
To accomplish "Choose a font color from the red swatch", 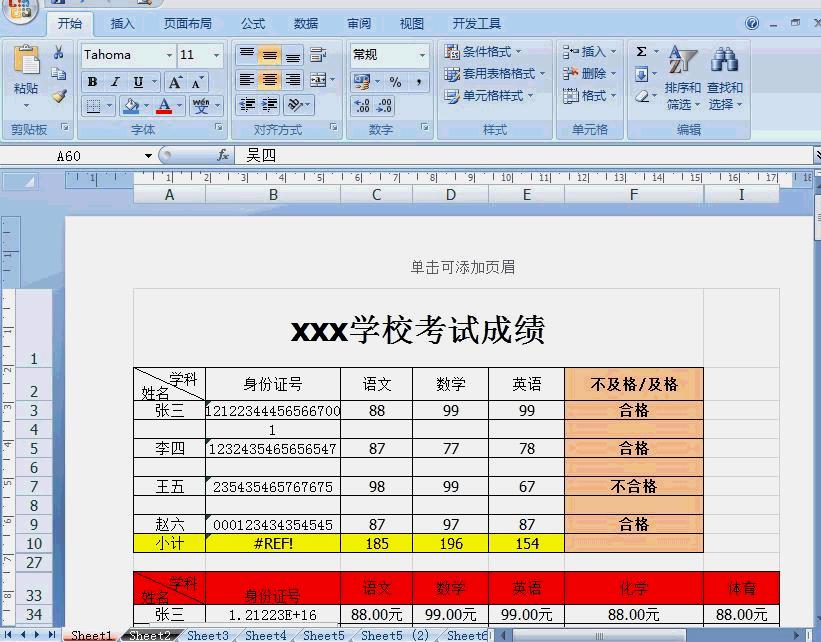I will pyautogui.click(x=164, y=107).
